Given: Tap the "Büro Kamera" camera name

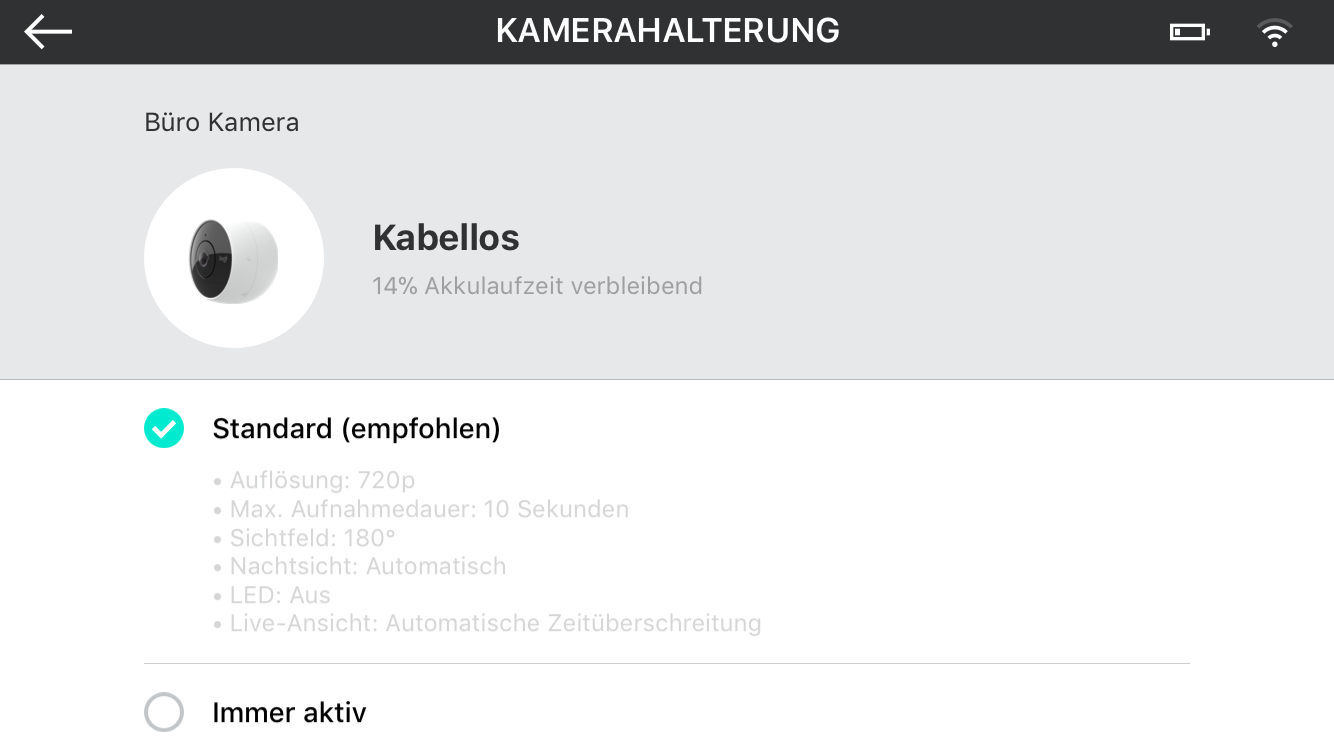Looking at the screenshot, I should pos(222,123).
